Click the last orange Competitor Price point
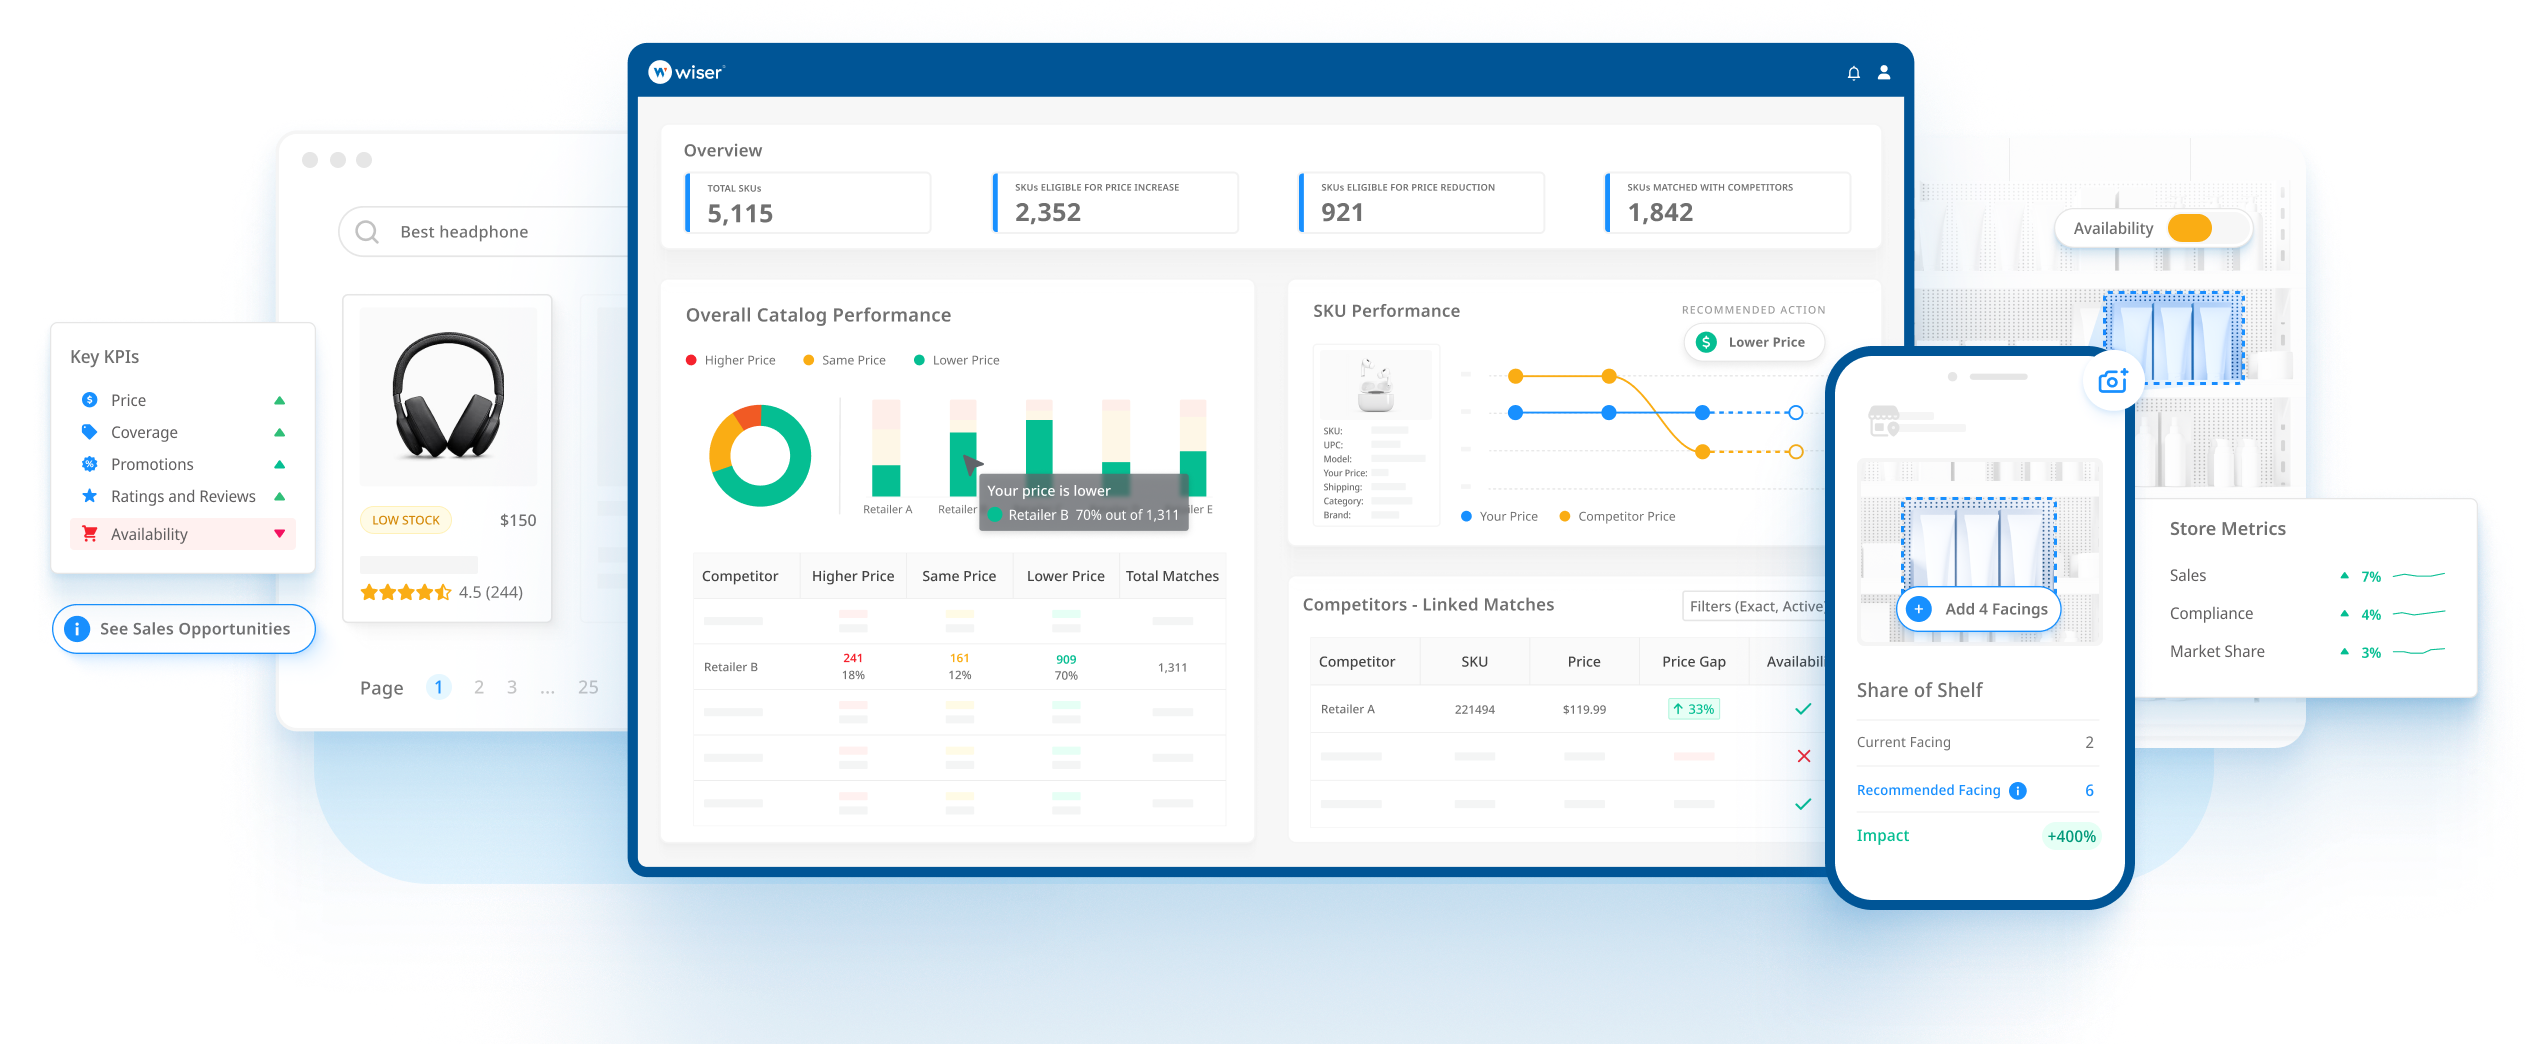This screenshot has width=2528, height=1044. tap(1796, 452)
